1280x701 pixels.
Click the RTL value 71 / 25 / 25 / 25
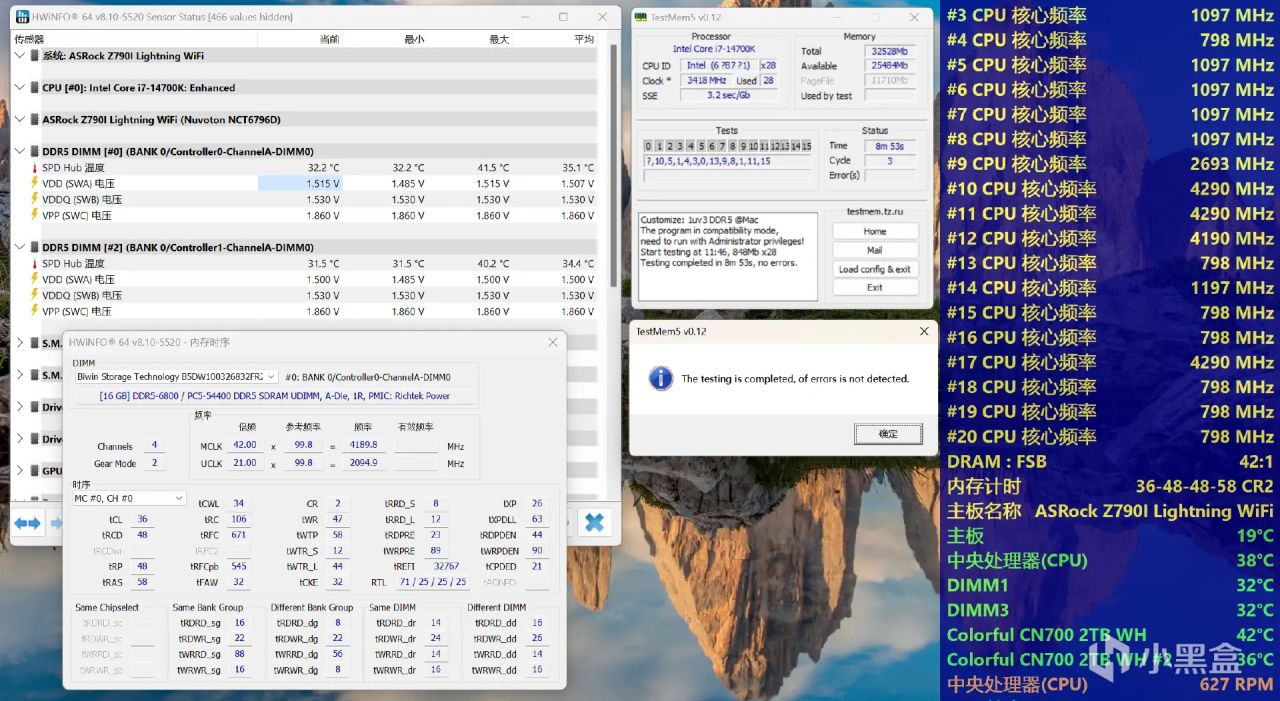click(x=432, y=582)
